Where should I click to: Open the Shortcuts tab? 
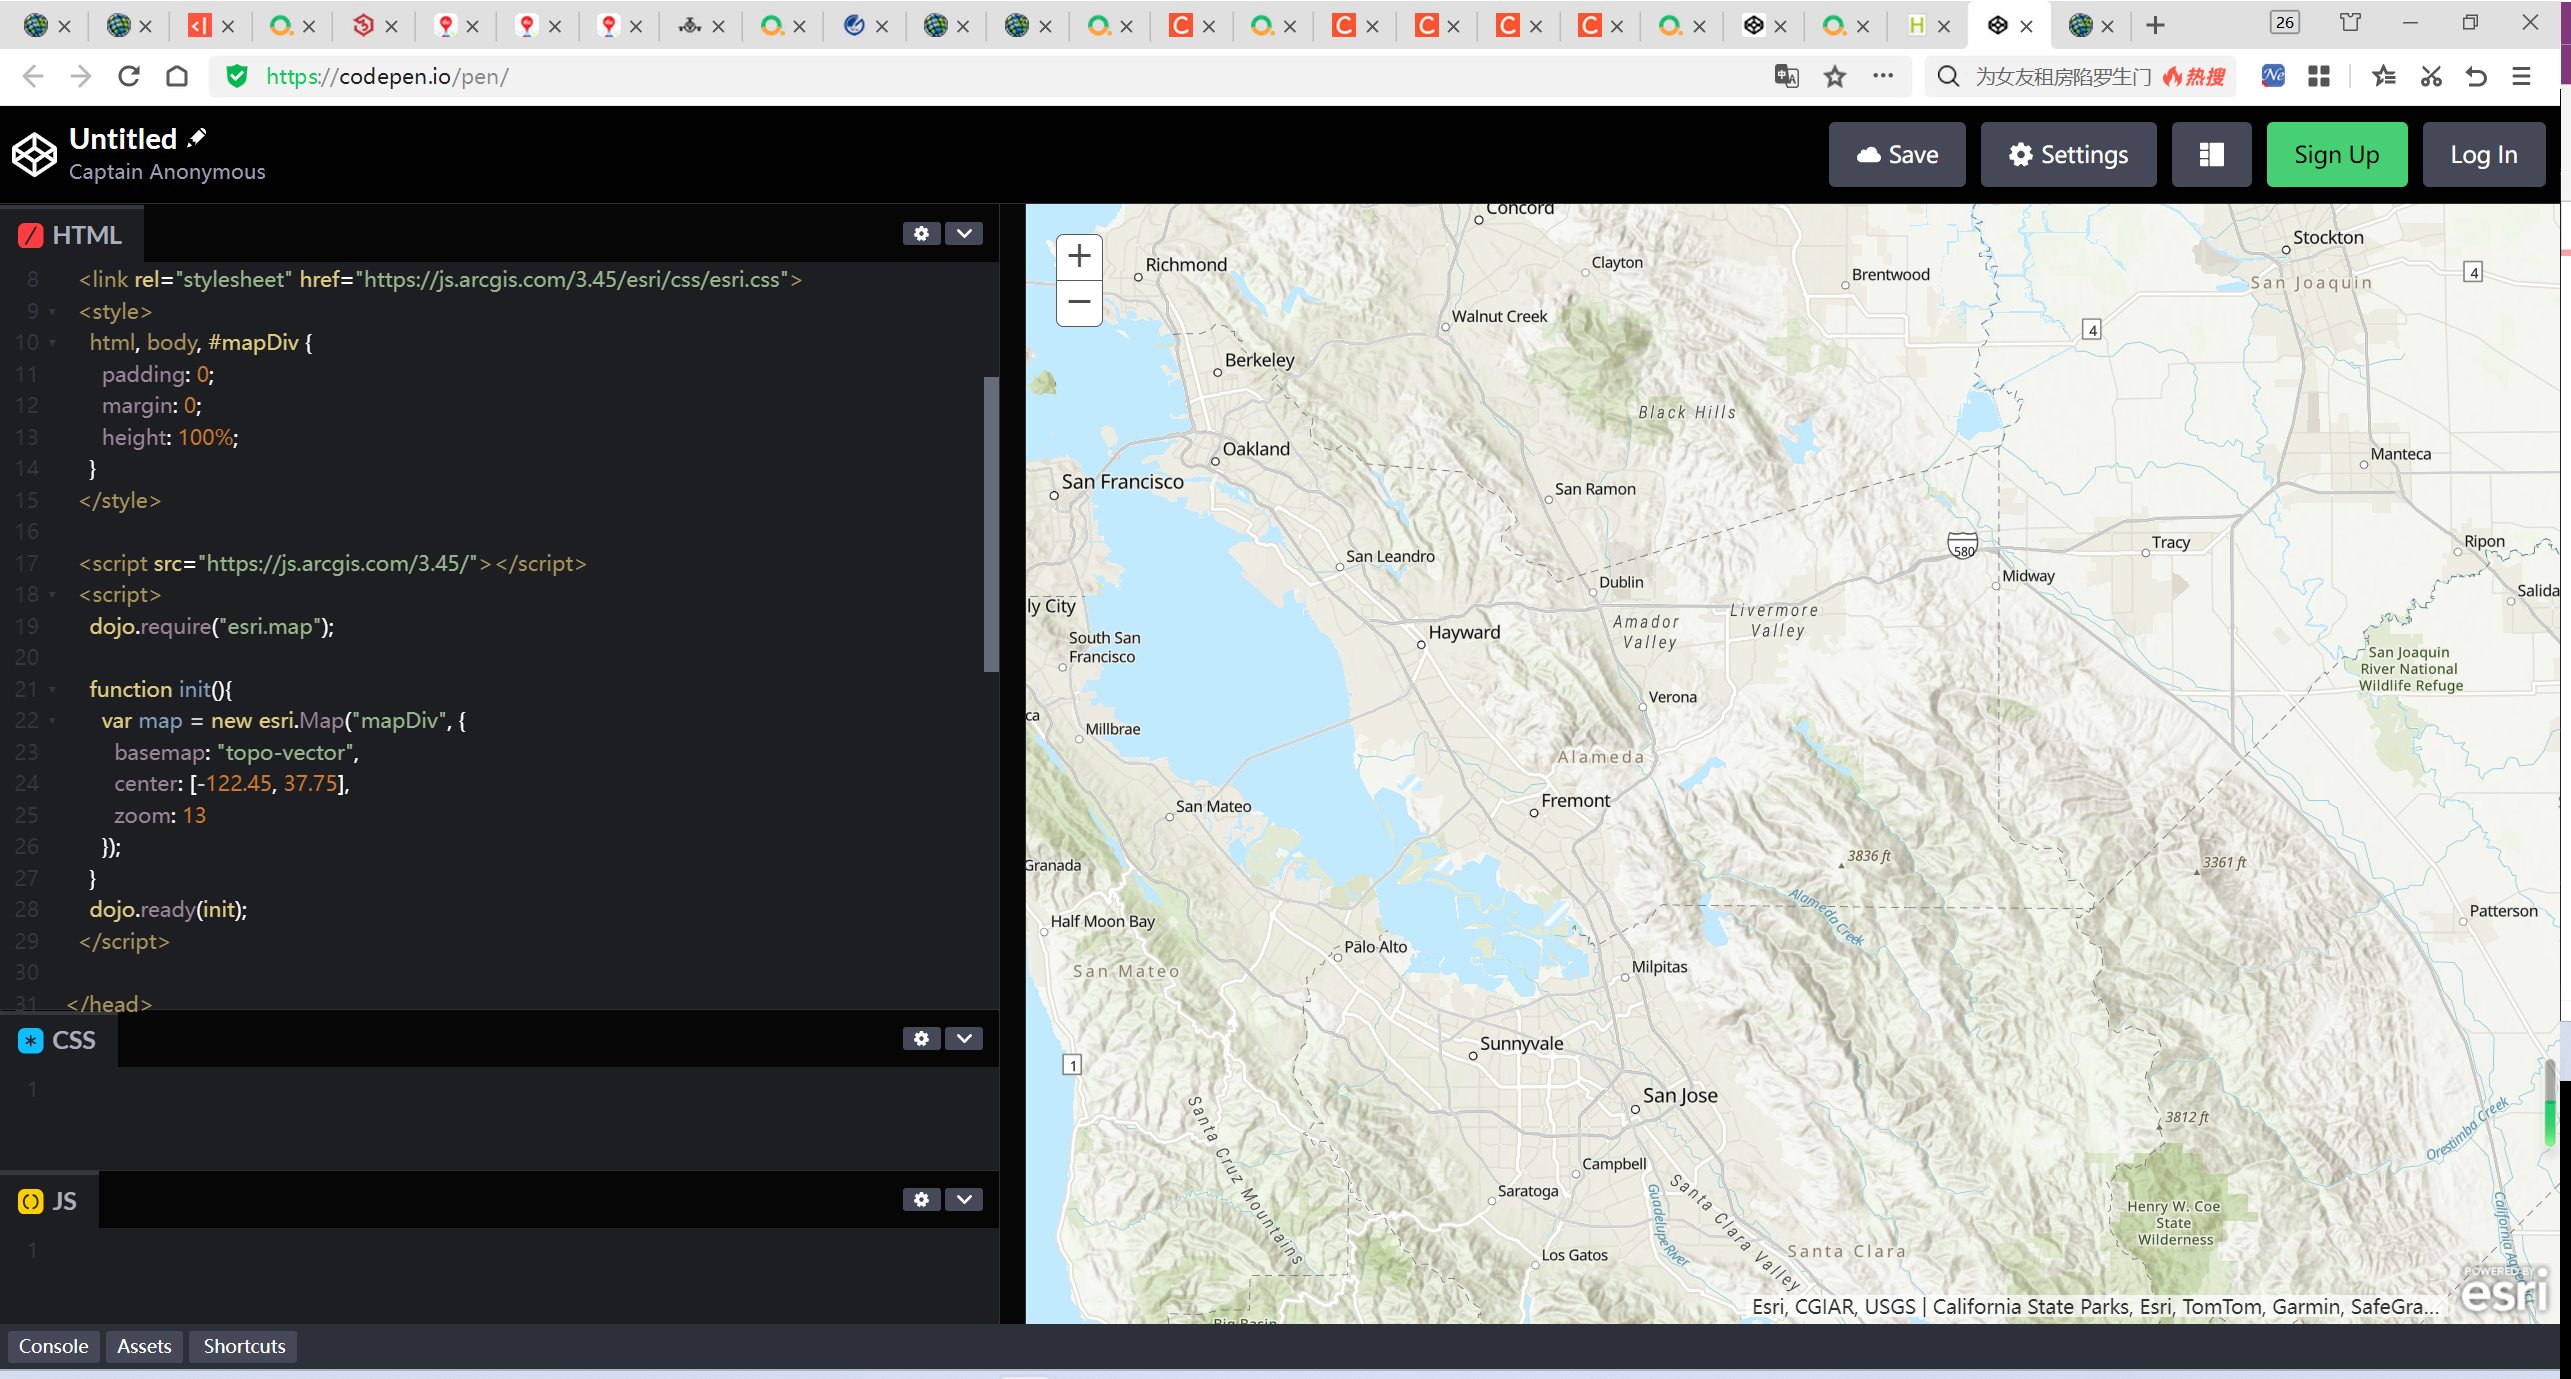coord(242,1346)
